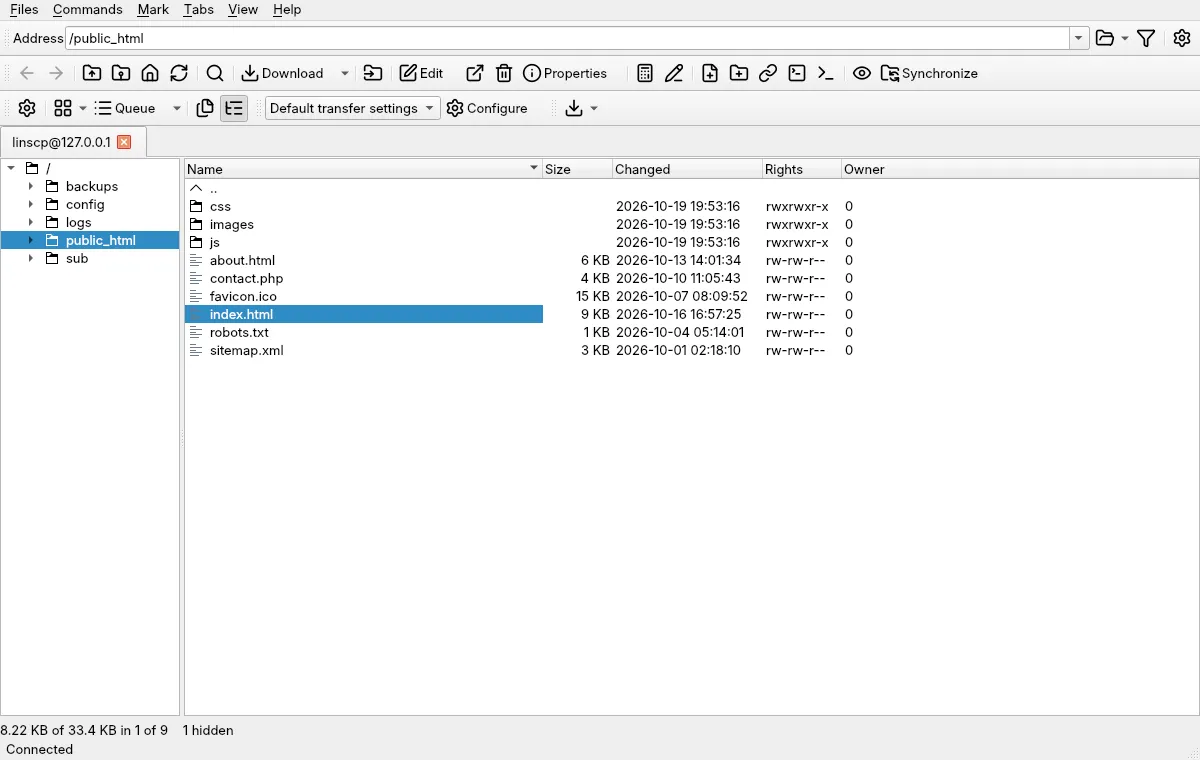Open the Help menu
1200x760 pixels.
pyautogui.click(x=287, y=9)
